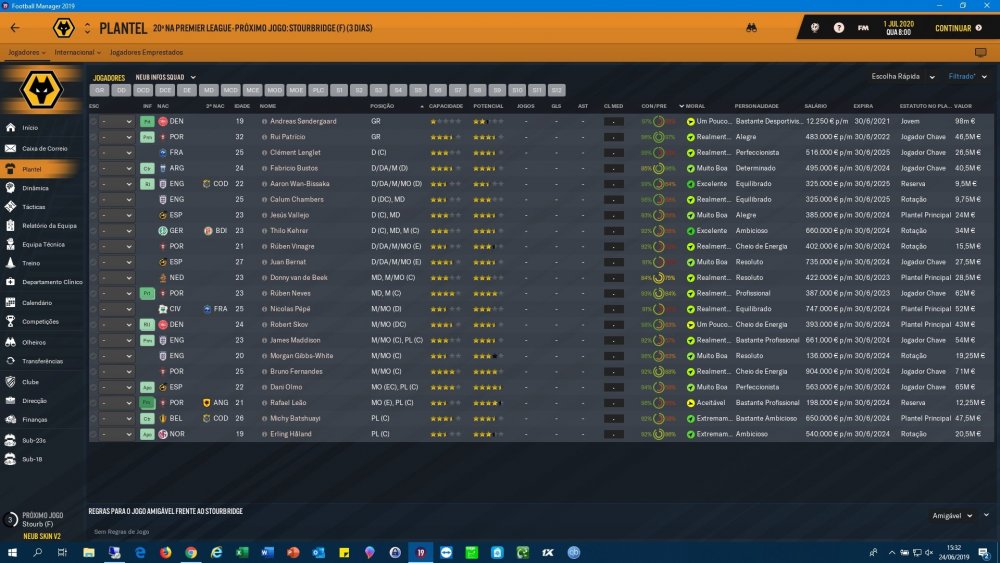Open Firefox from the taskbar
1000x563 pixels.
[165, 552]
